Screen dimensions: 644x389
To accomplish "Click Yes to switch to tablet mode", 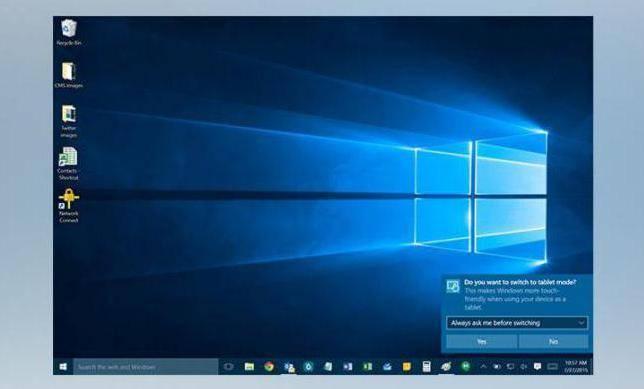I will pyautogui.click(x=481, y=341).
